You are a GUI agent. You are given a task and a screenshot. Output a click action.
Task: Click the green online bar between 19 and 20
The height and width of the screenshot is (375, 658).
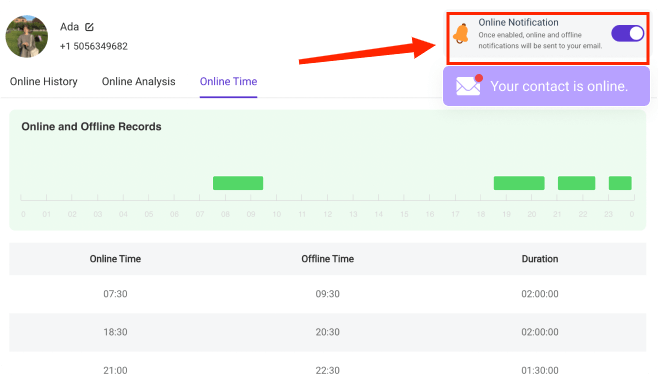pyautogui.click(x=519, y=183)
